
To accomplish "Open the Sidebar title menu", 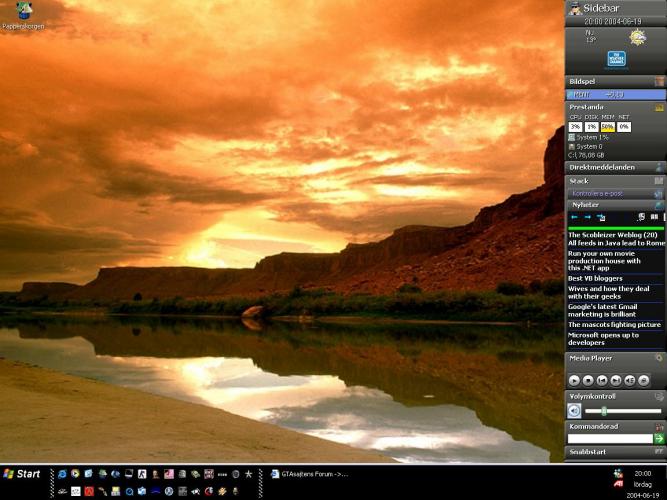I will tap(601, 8).
